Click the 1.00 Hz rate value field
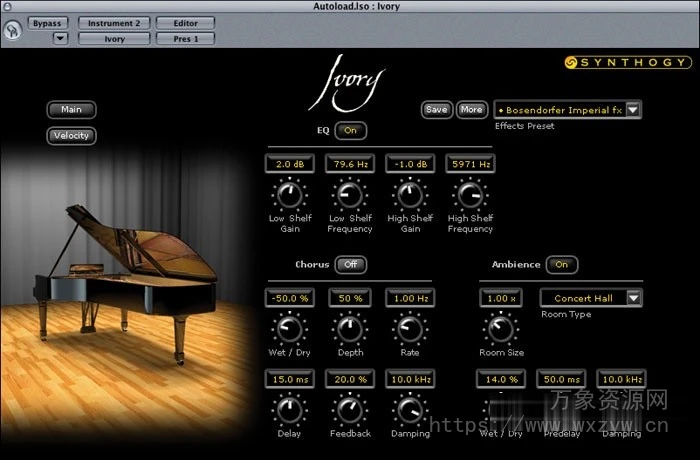This screenshot has height=460, width=700. coord(410,298)
